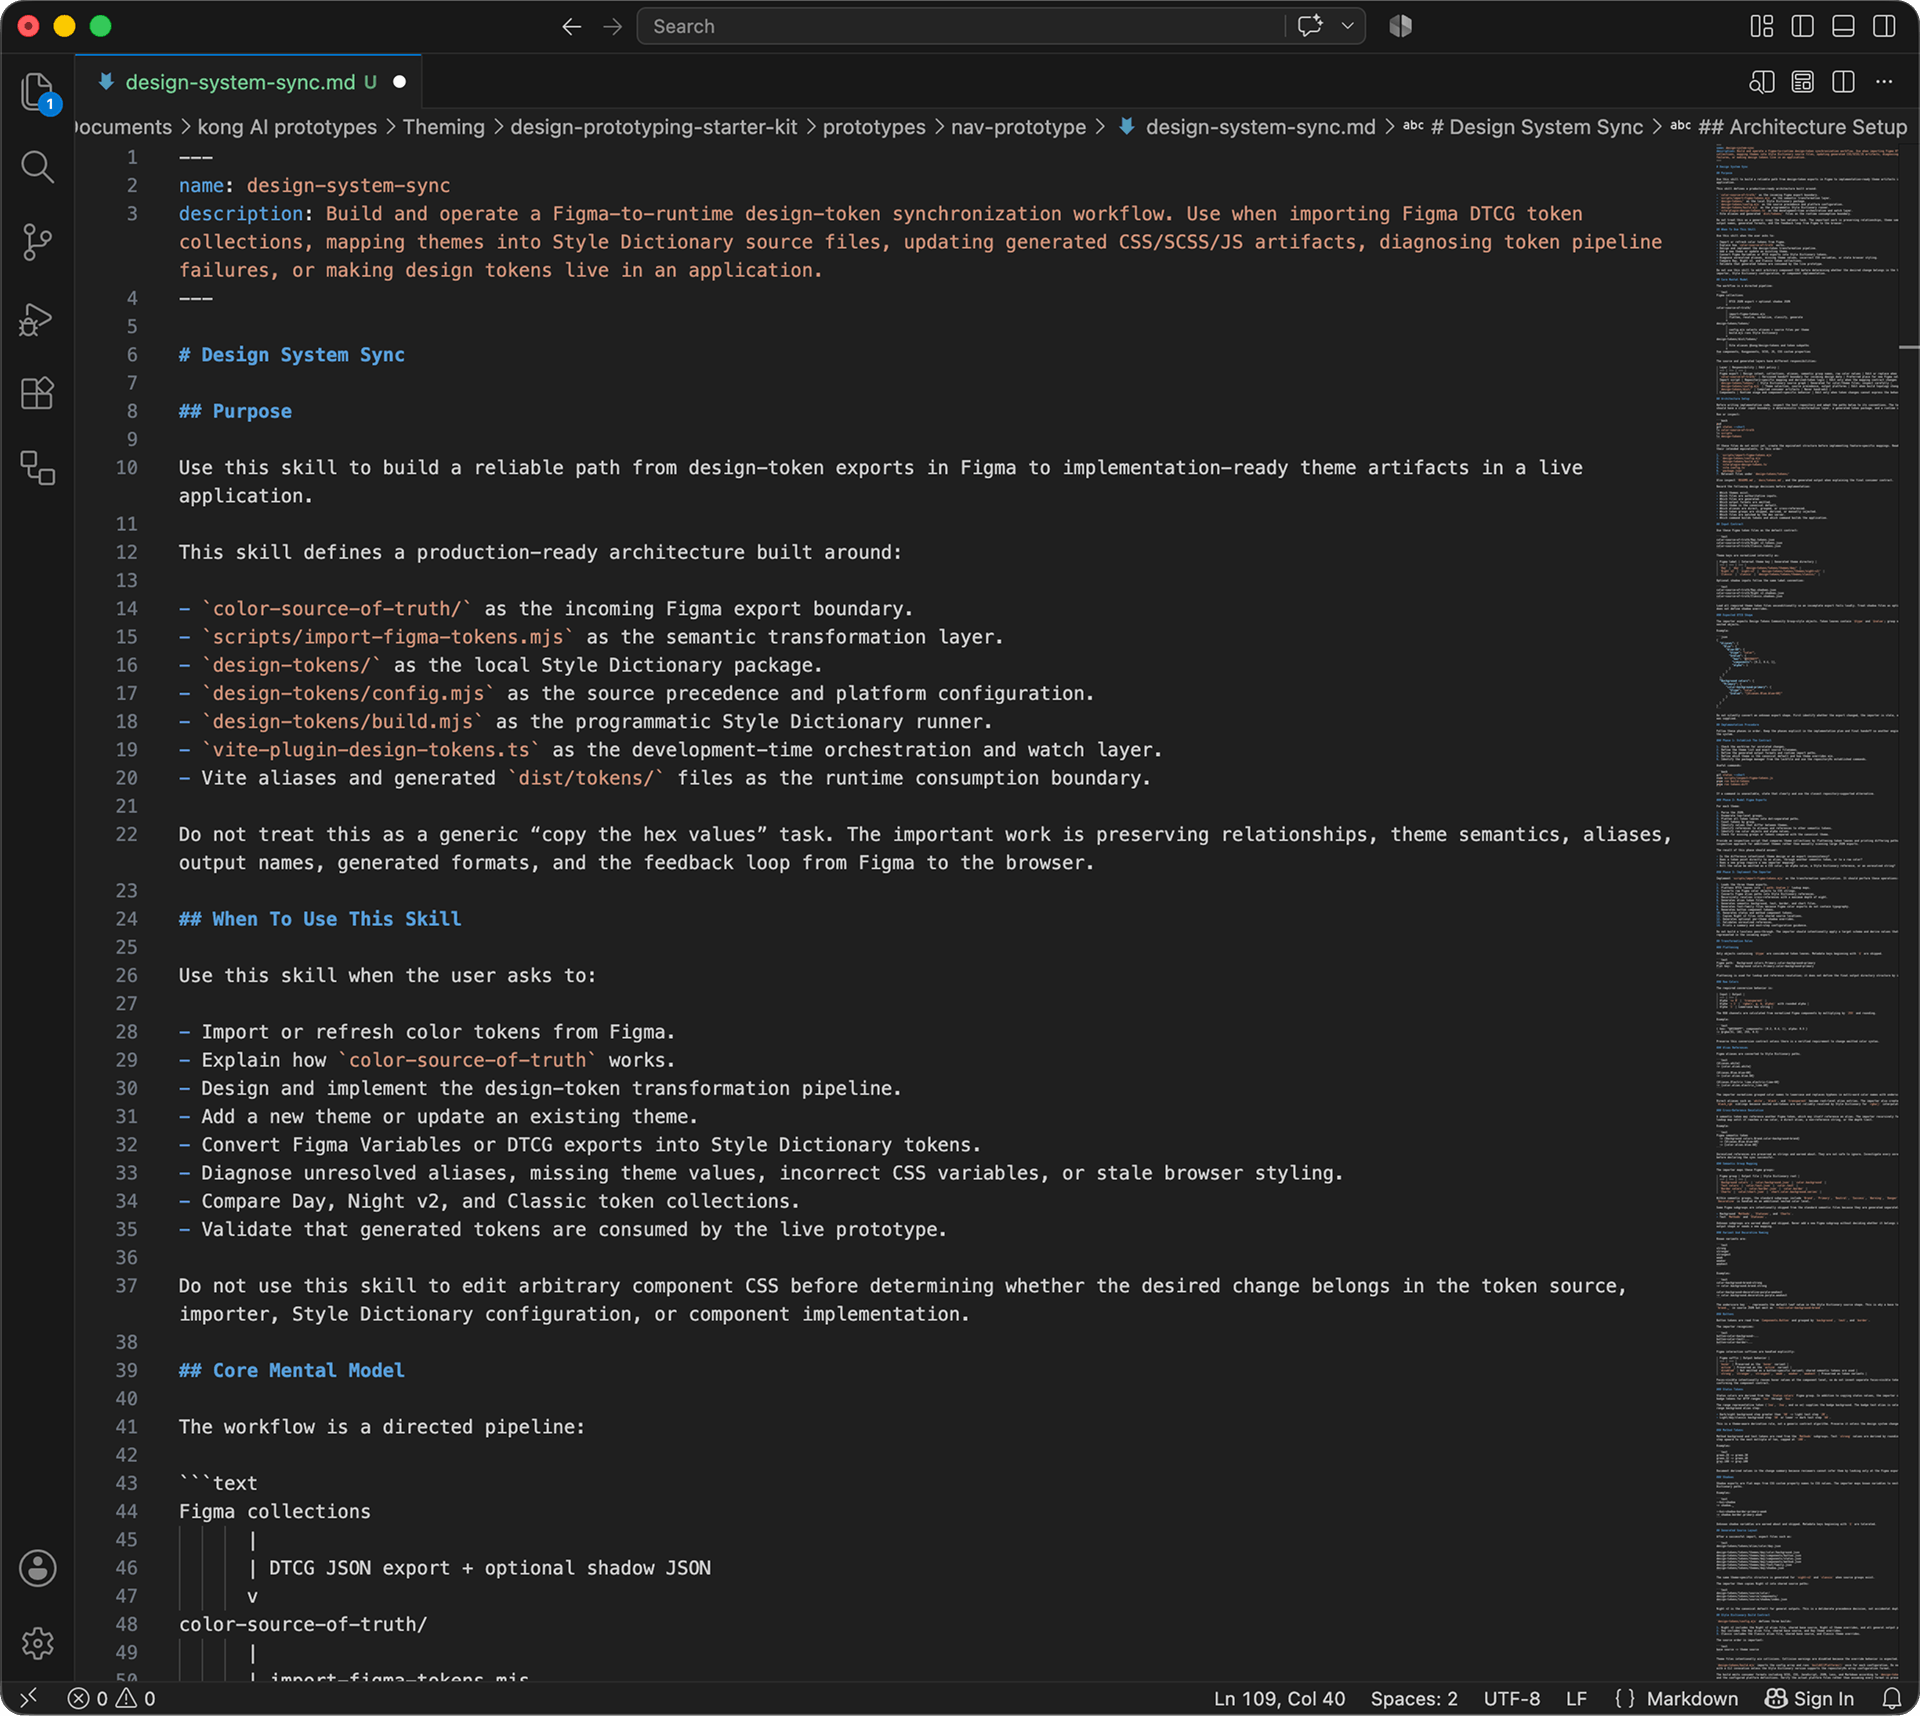Click `vite-plugin-design-tokens.ts` on line 19
The image size is (1920, 1716).
[x=371, y=750]
